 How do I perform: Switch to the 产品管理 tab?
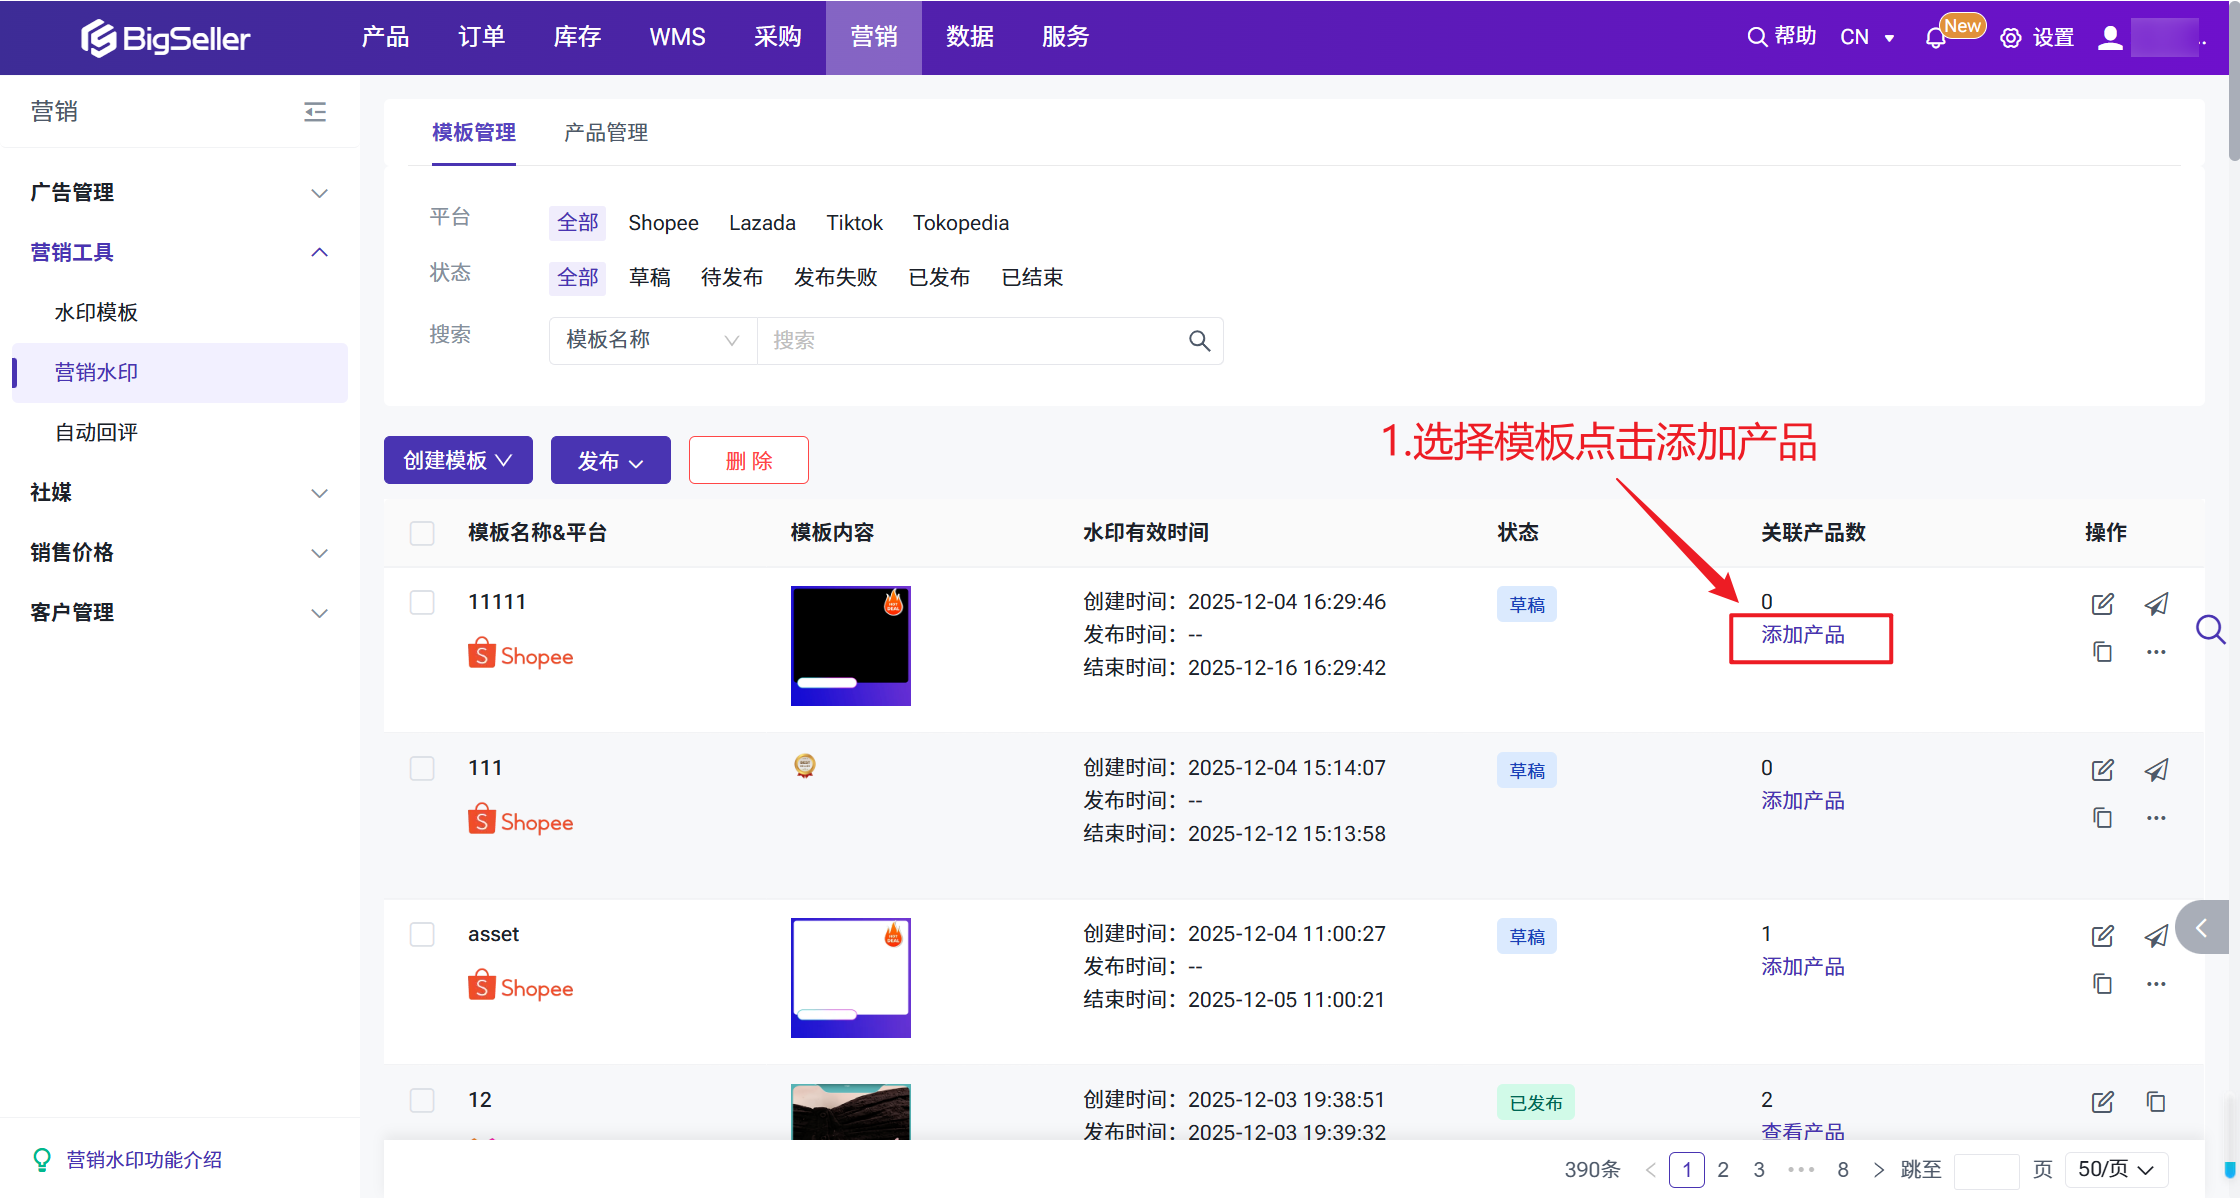[606, 132]
